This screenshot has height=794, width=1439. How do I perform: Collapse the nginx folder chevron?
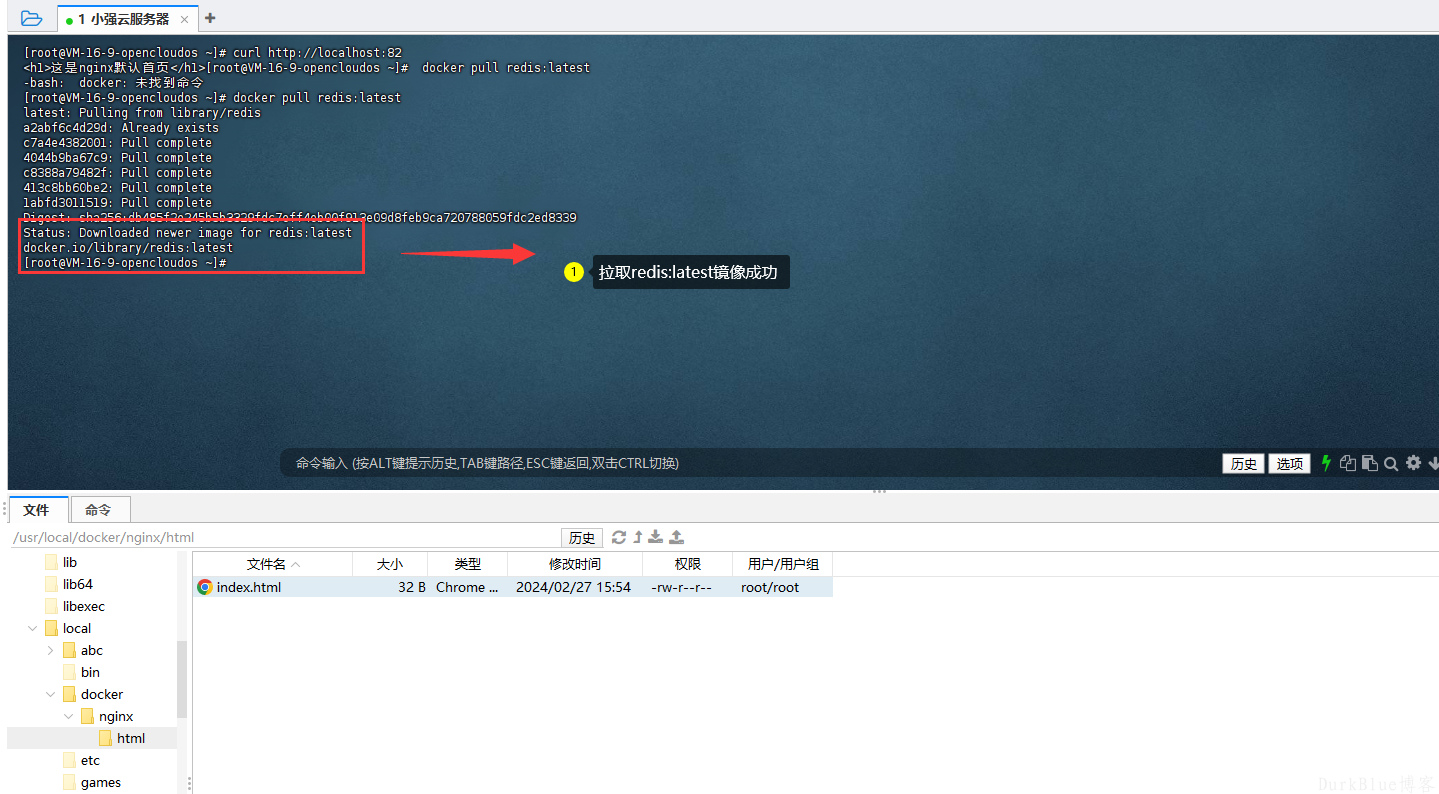click(69, 716)
